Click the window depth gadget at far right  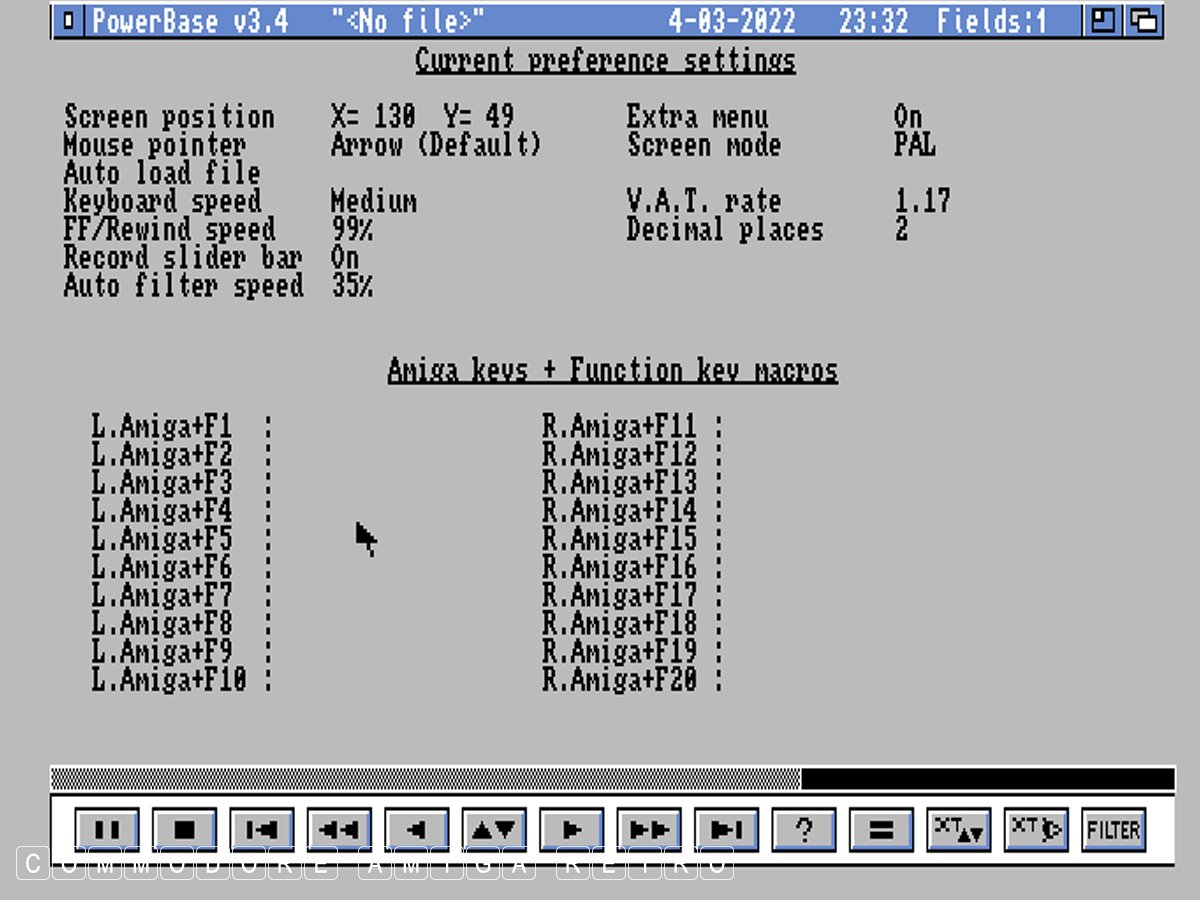pyautogui.click(x=1143, y=21)
